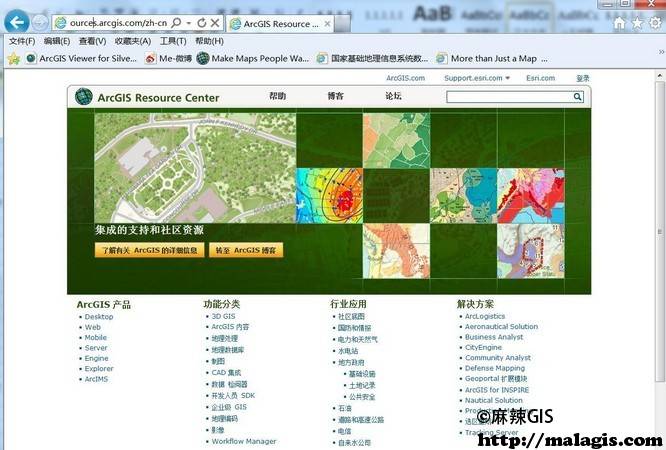
Task: Click the stop loading X in the address bar
Action: coord(215,23)
